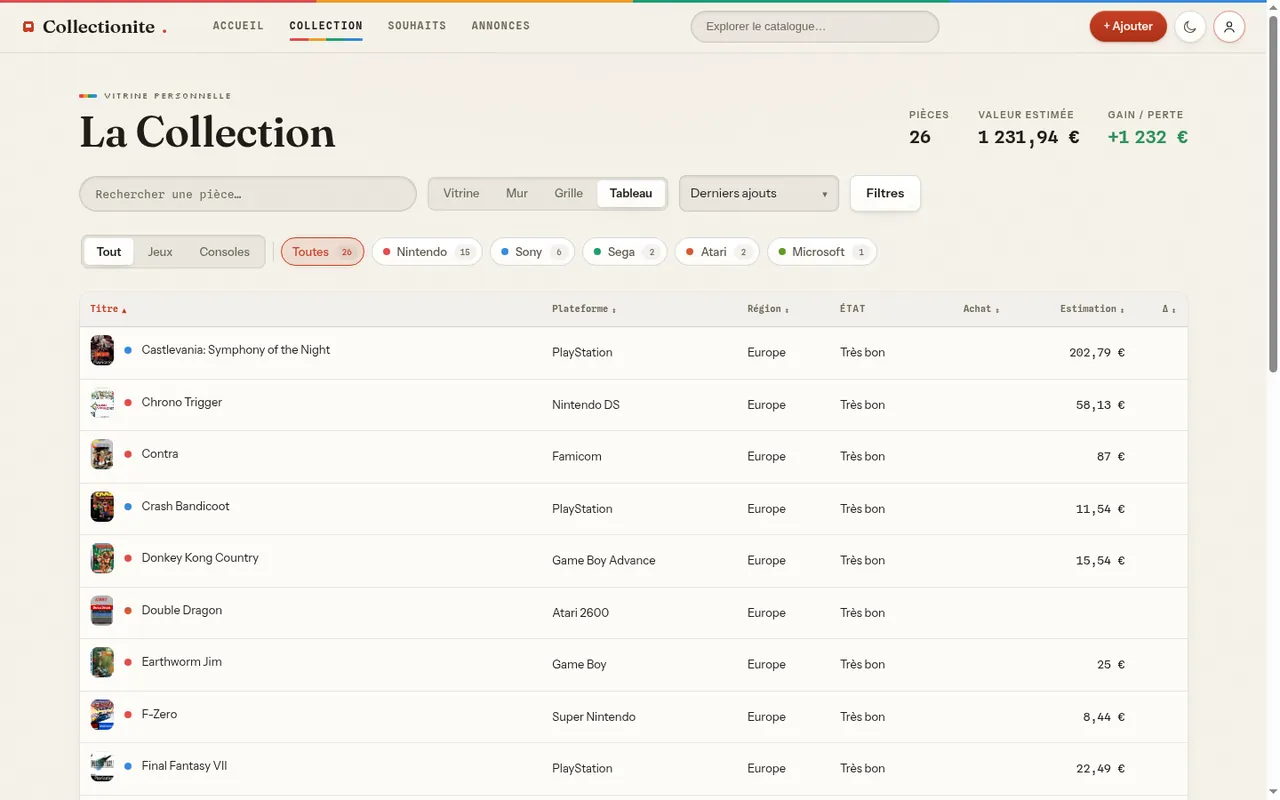Focus the Explorer le catalogue search
The height and width of the screenshot is (800, 1280).
815,27
